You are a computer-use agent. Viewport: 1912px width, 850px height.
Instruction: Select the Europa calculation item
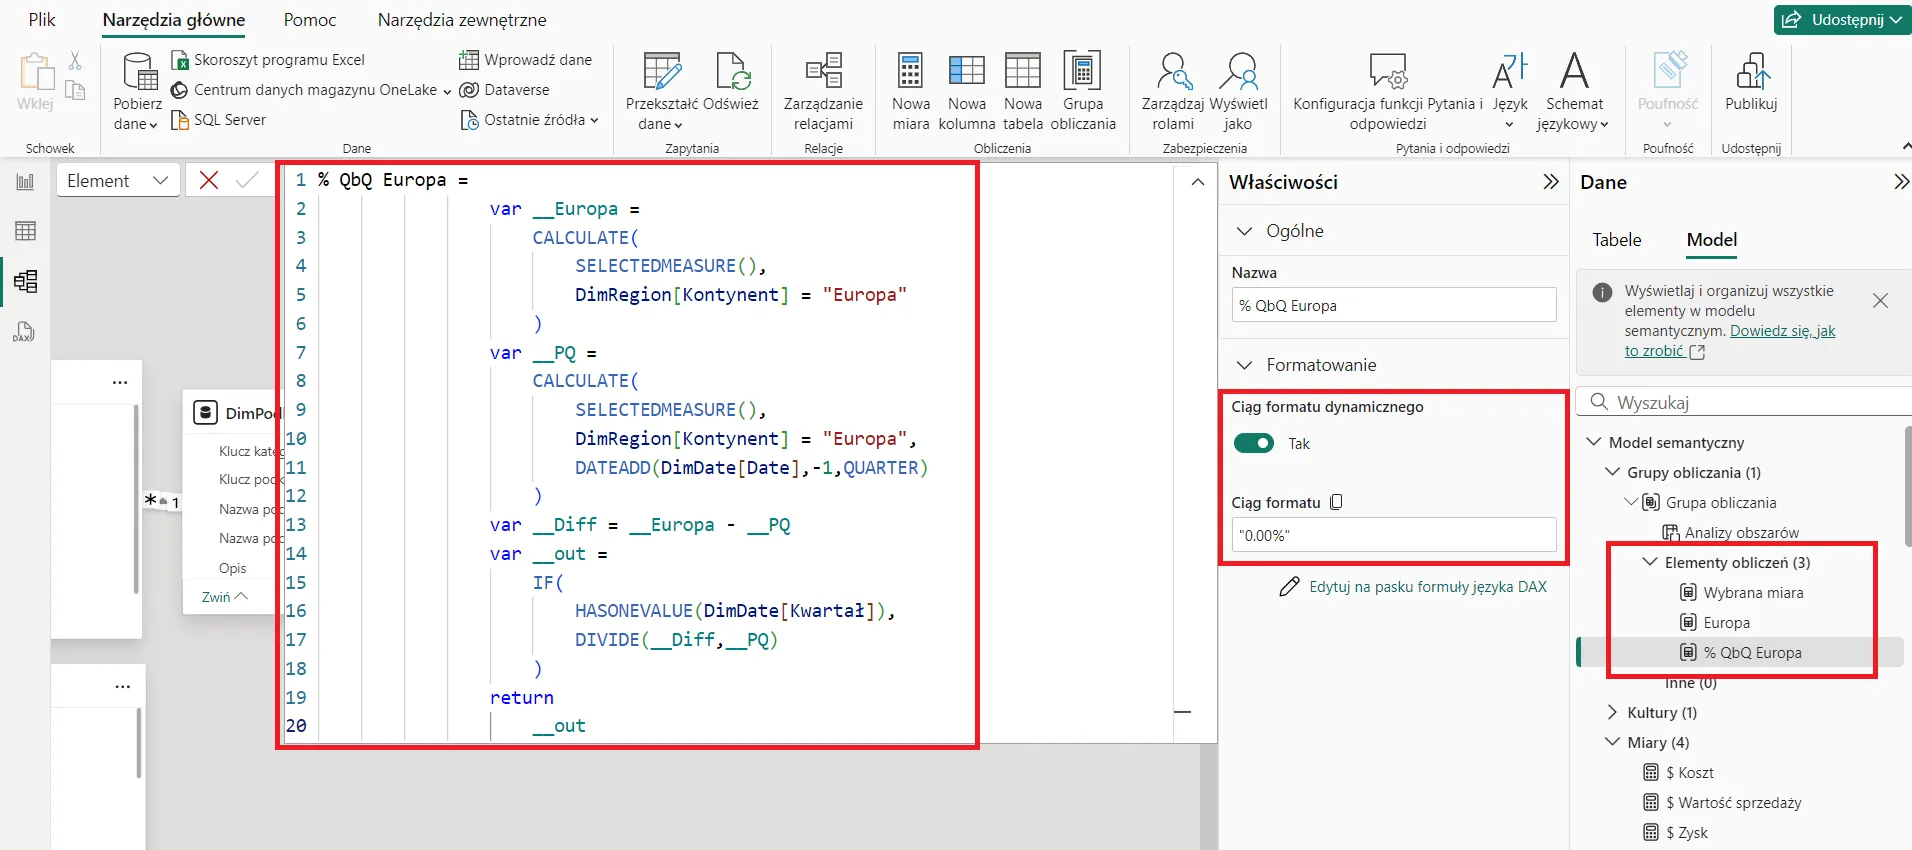click(1726, 623)
